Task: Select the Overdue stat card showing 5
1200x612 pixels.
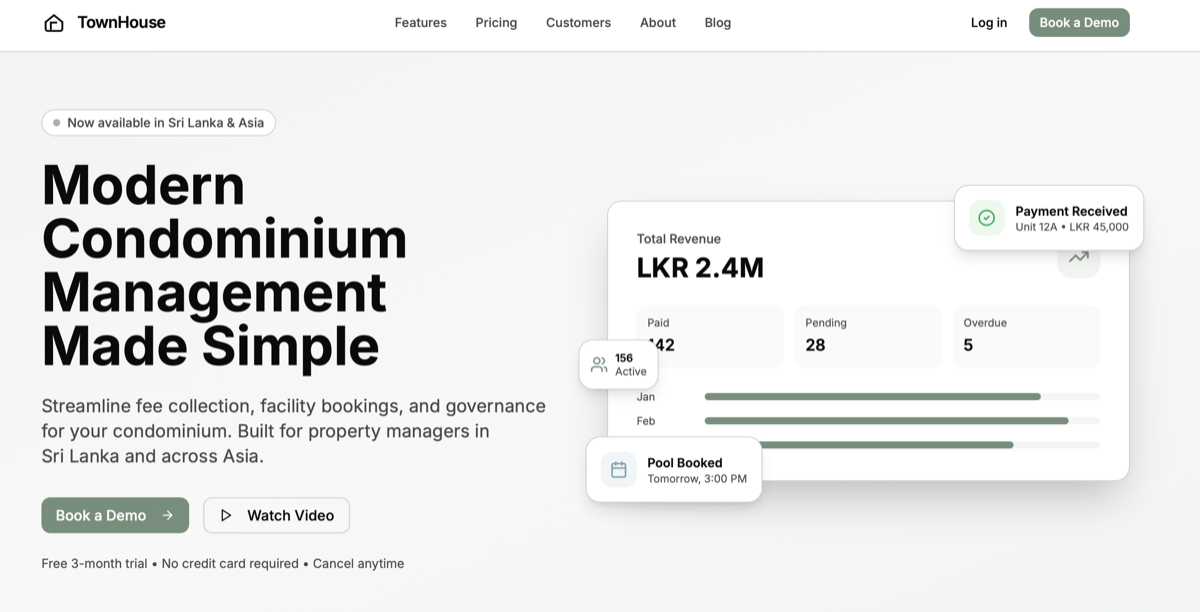Action: (1025, 336)
